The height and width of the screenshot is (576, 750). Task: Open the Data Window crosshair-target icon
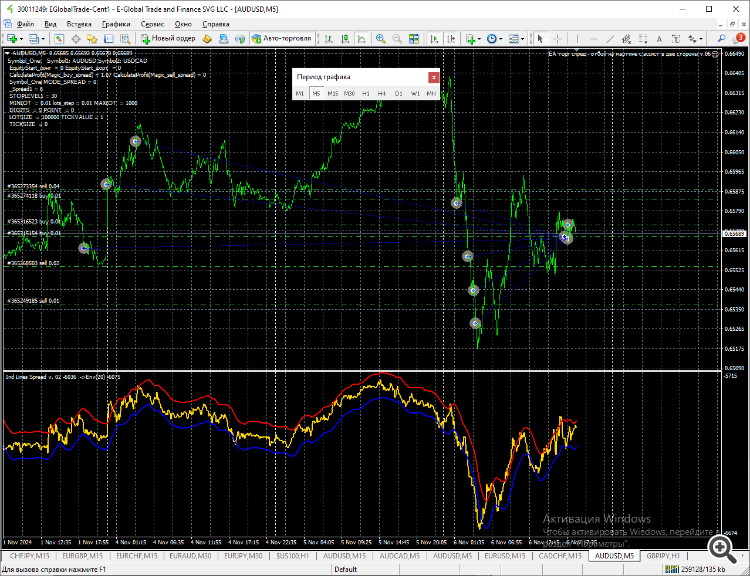pos(76,39)
